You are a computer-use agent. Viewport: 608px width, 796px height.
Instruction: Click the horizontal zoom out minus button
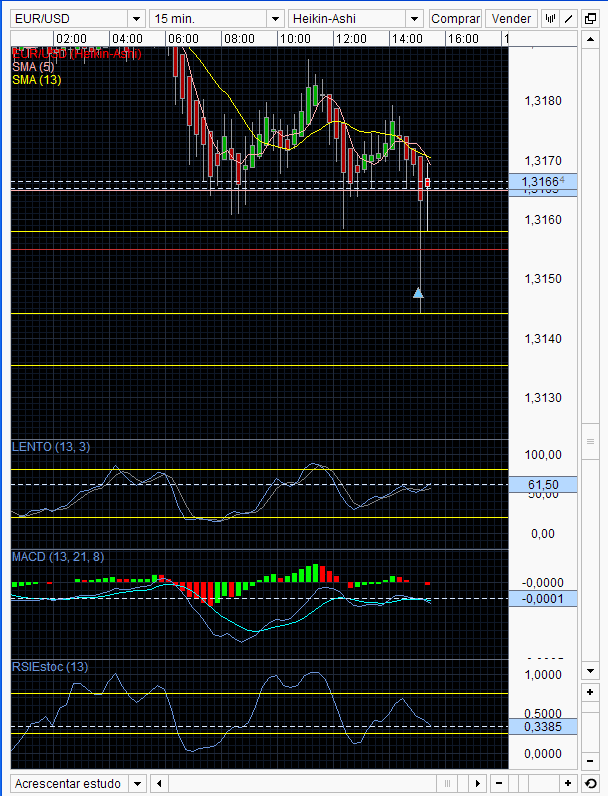(499, 784)
